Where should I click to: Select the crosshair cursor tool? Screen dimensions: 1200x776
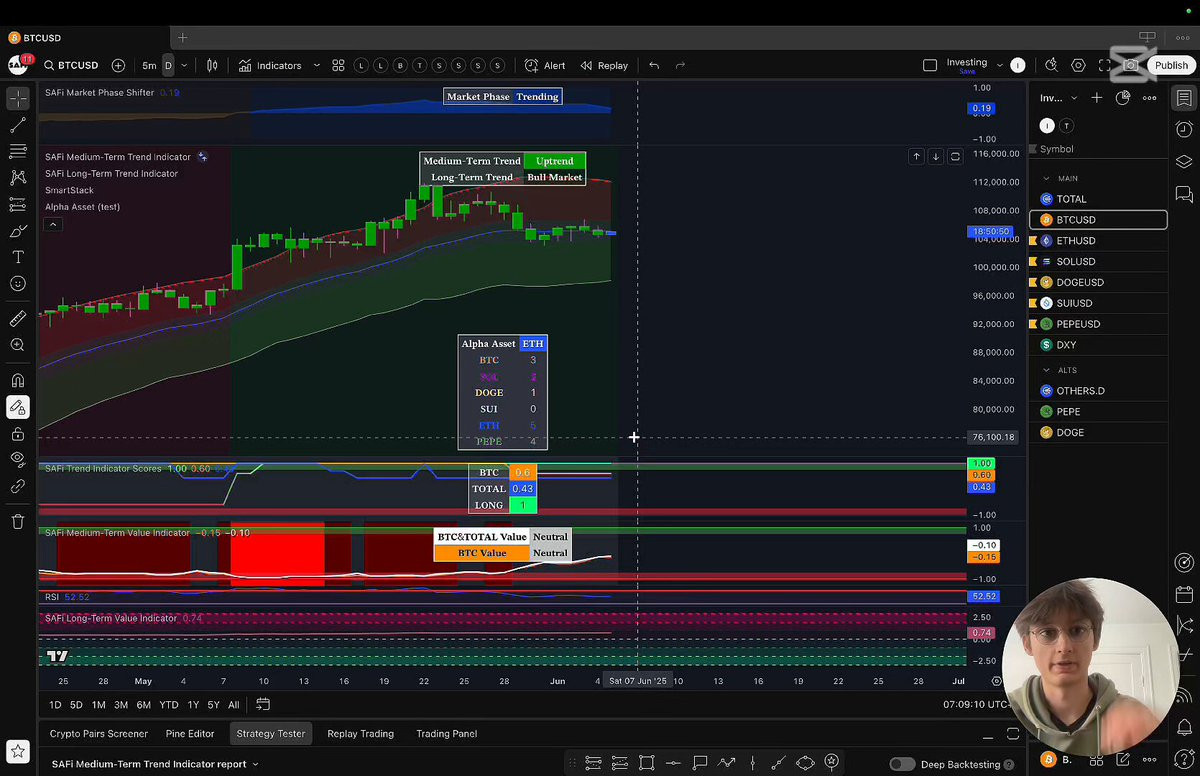pos(18,99)
